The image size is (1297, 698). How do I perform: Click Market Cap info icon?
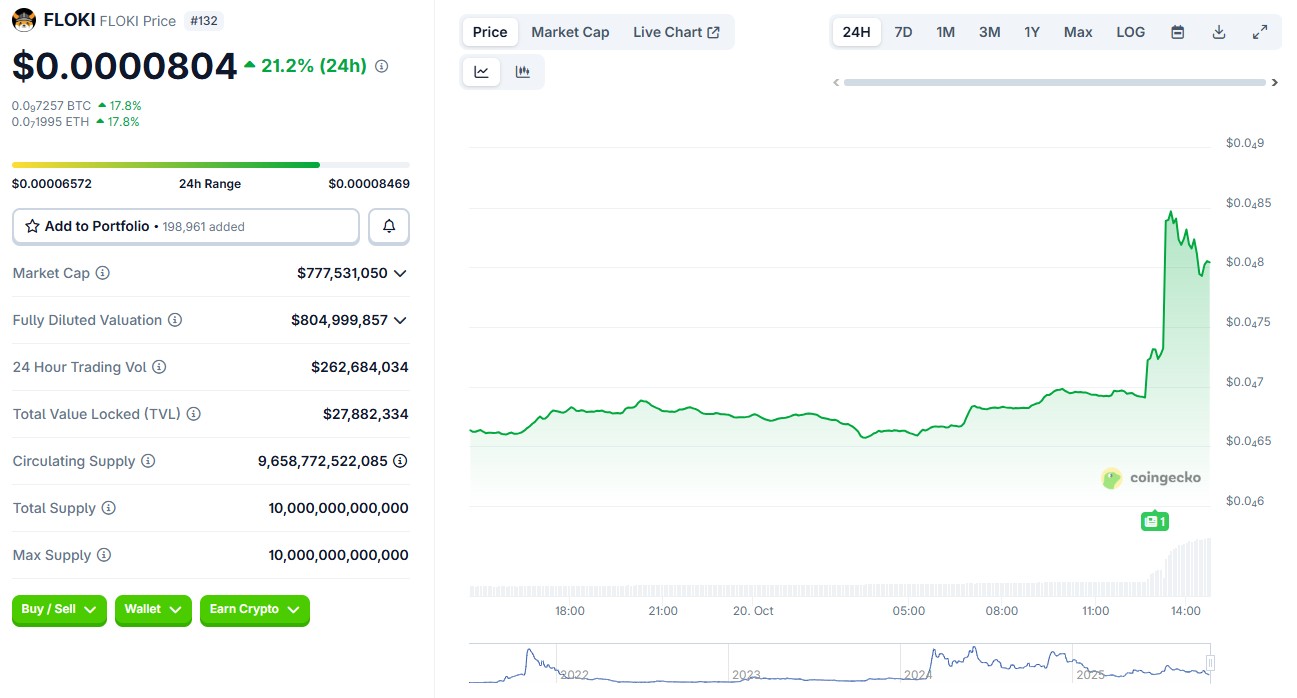tap(102, 273)
